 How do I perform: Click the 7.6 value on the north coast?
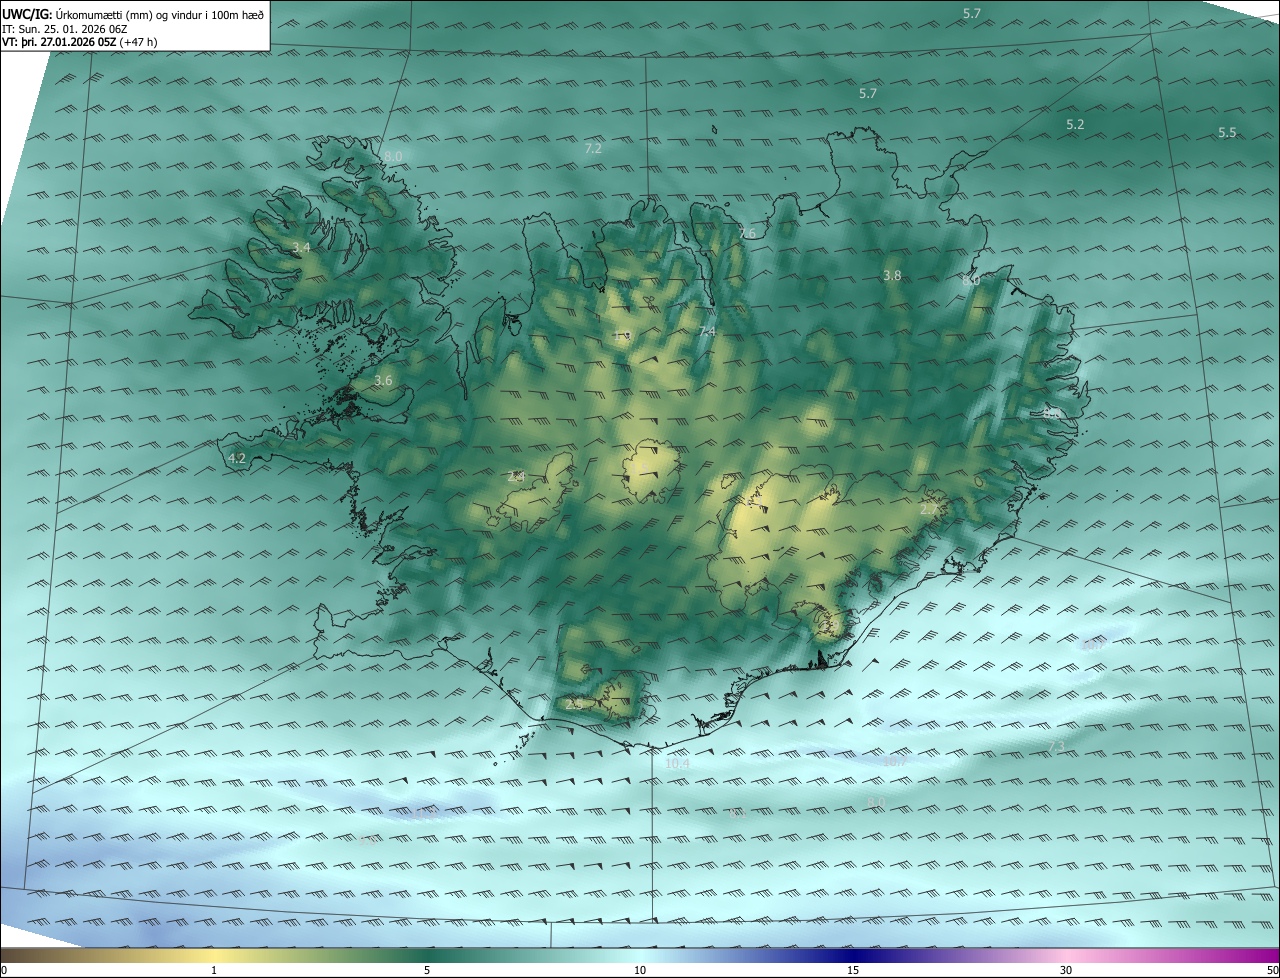point(747,233)
